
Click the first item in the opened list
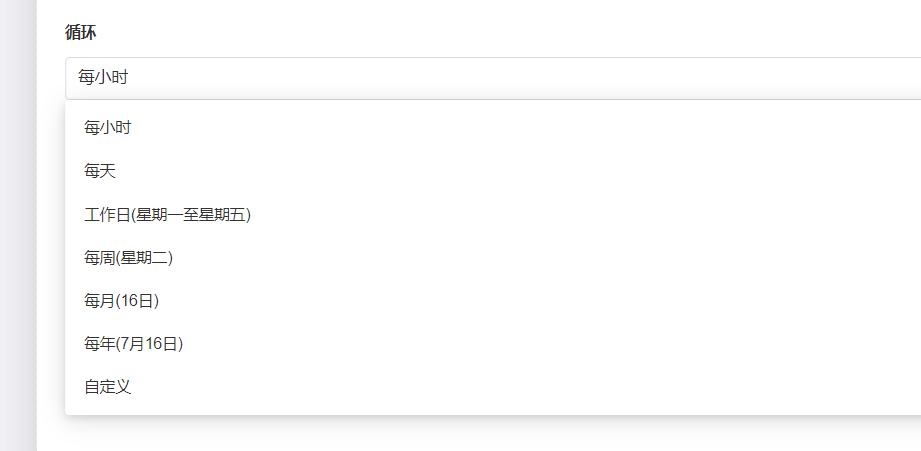tap(108, 128)
